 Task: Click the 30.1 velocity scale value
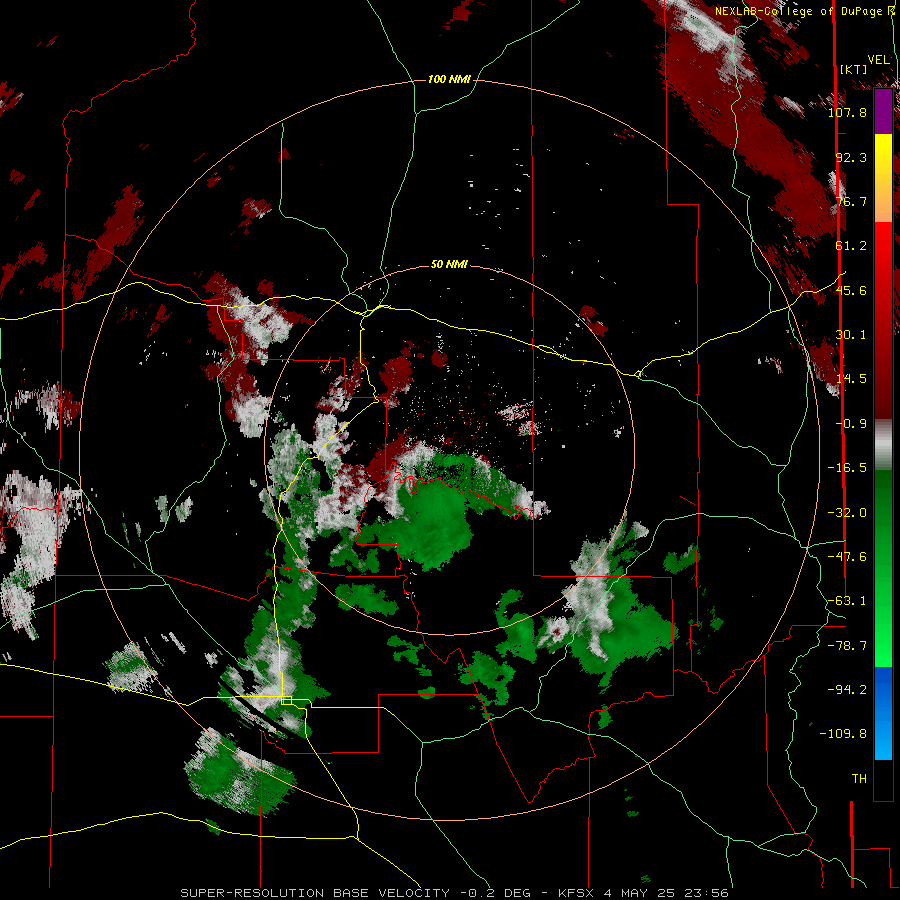pos(851,335)
